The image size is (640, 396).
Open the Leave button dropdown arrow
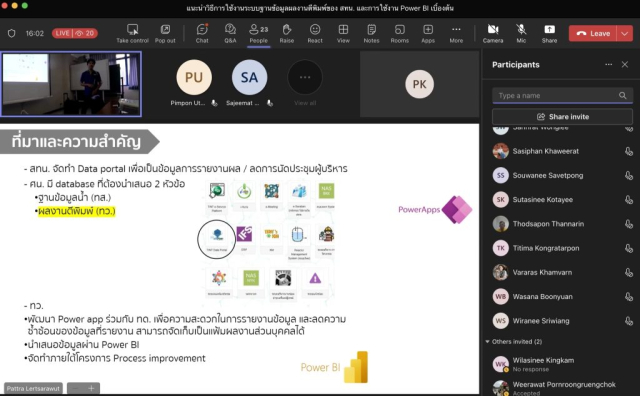(625, 33)
